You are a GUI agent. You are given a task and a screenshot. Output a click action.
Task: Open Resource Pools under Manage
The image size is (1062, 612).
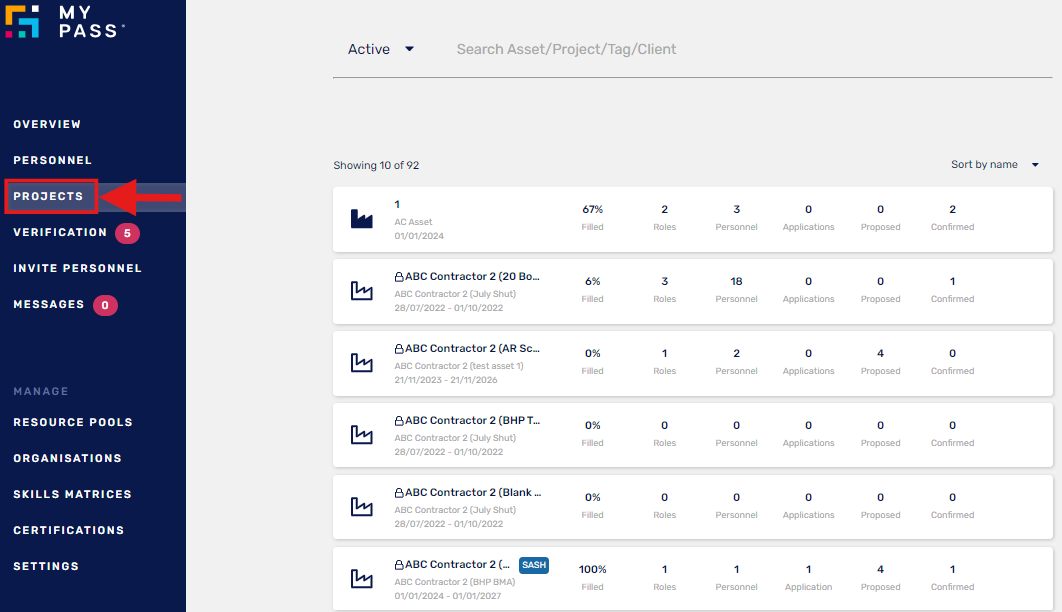pos(73,423)
